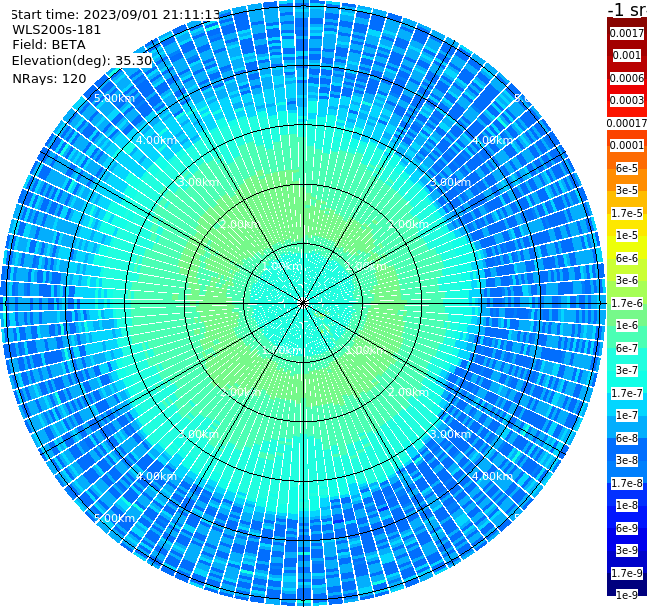
Task: Click the 5.00km range label in northwest sector
Action: 114,98
